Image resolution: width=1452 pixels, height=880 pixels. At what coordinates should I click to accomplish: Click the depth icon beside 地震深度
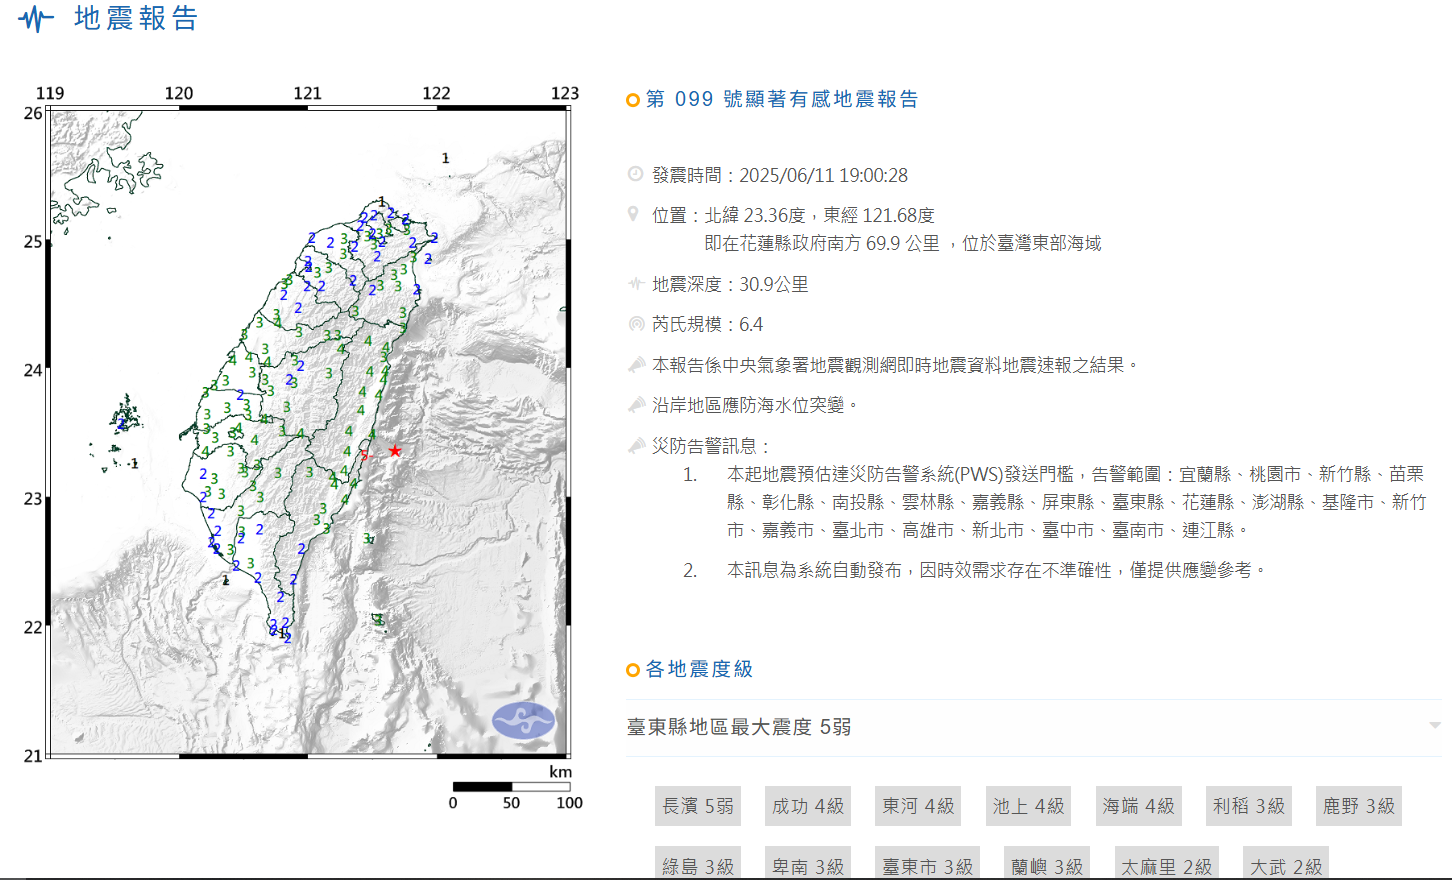coord(635,284)
